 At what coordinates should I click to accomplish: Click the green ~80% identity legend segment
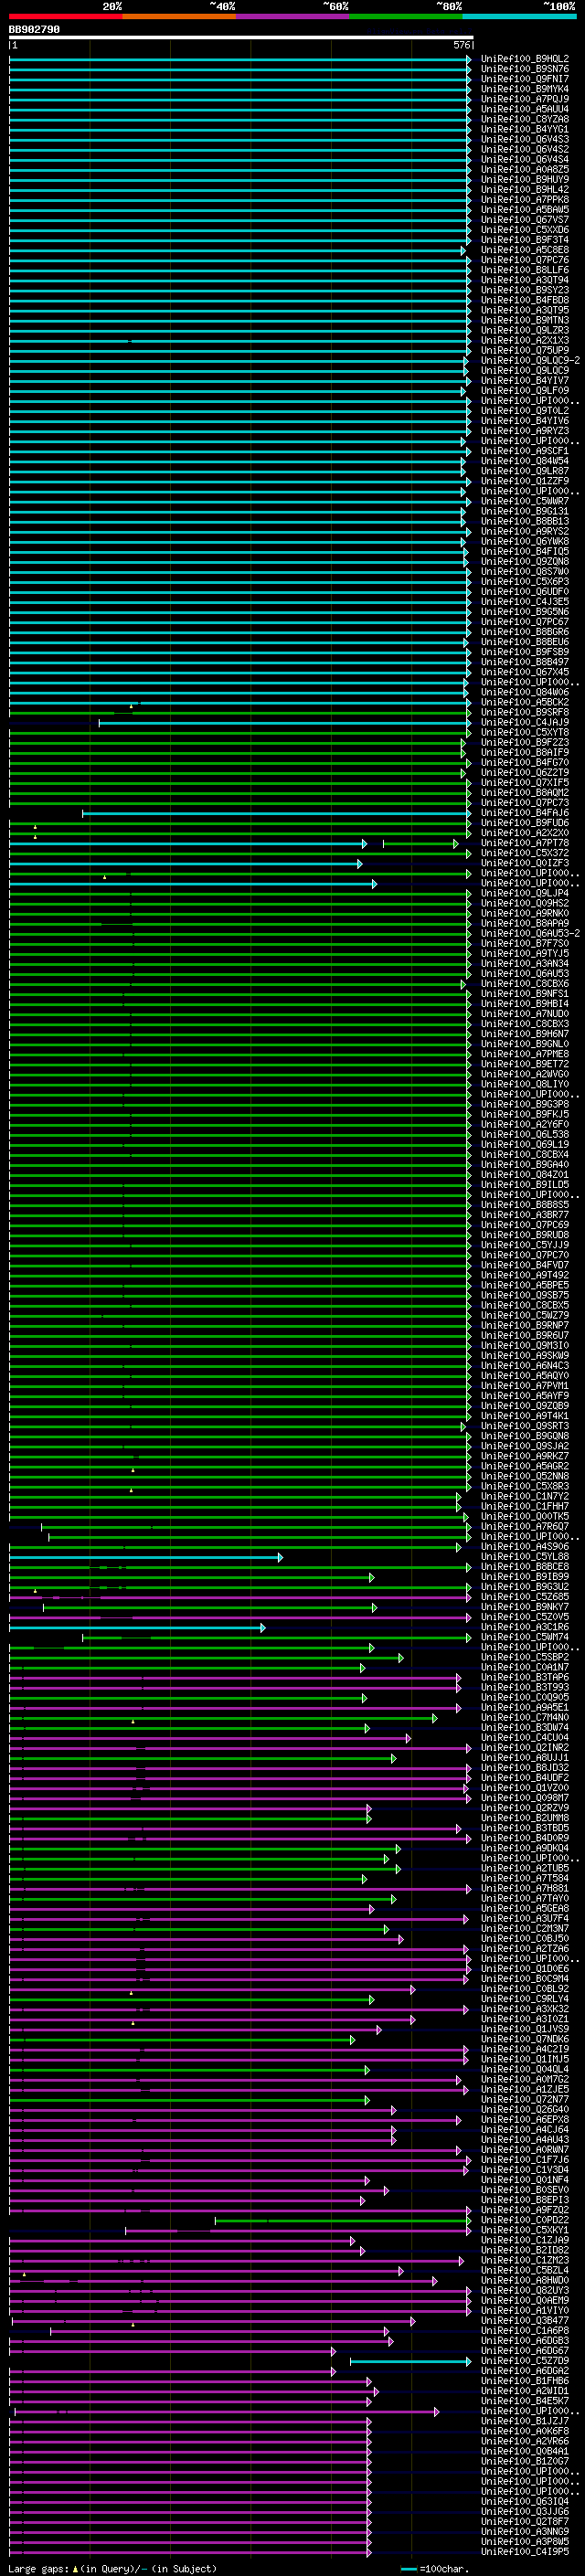405,16
